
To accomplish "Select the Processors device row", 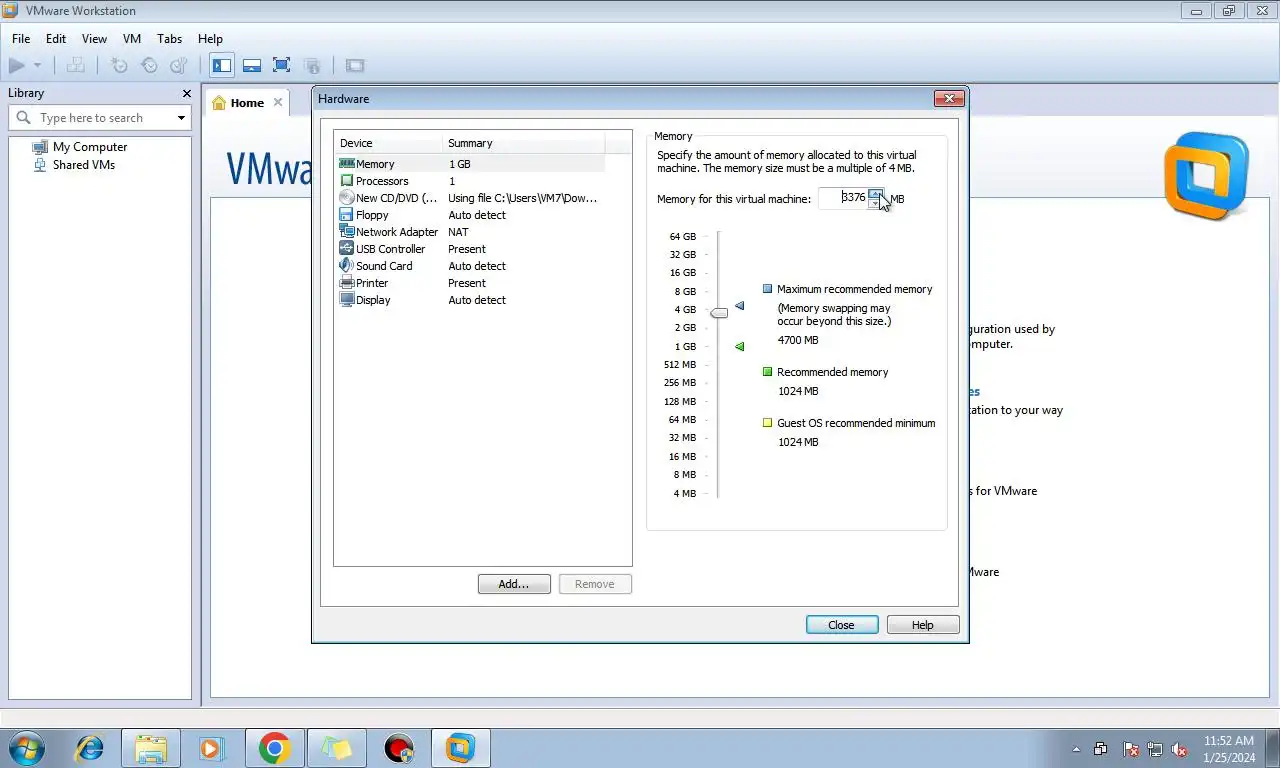I will point(471,181).
